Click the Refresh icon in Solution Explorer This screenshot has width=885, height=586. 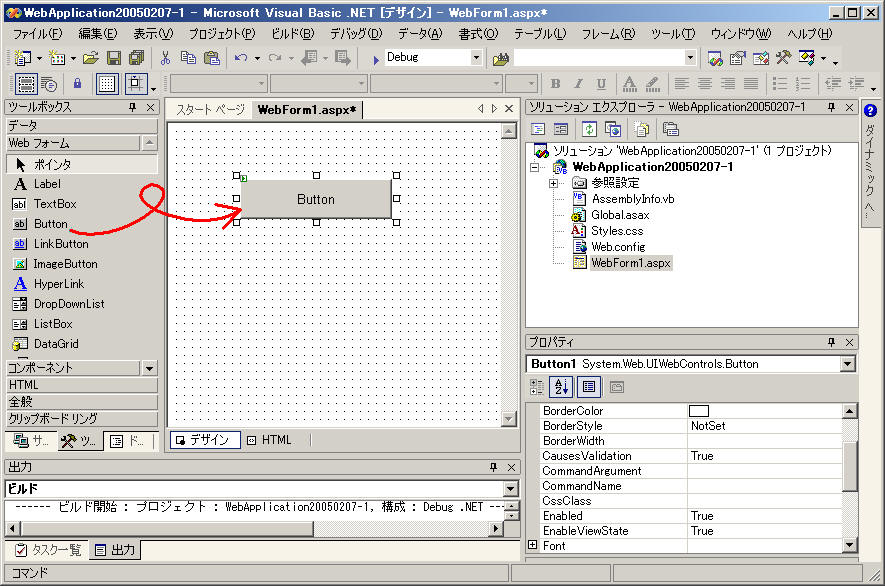pyautogui.click(x=589, y=129)
